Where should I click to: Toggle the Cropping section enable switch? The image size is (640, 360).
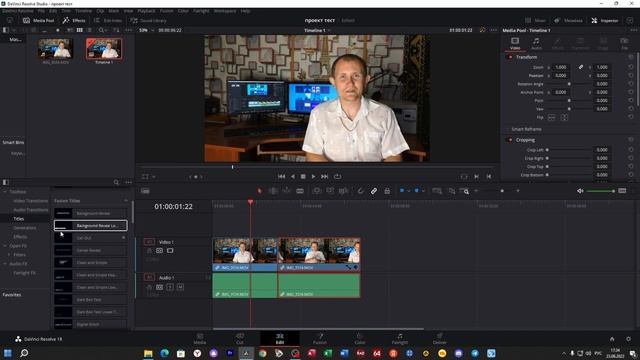pos(510,140)
